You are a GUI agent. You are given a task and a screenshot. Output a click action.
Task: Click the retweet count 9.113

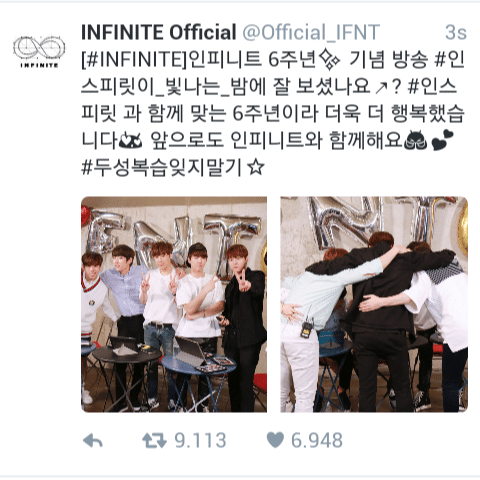(x=200, y=440)
